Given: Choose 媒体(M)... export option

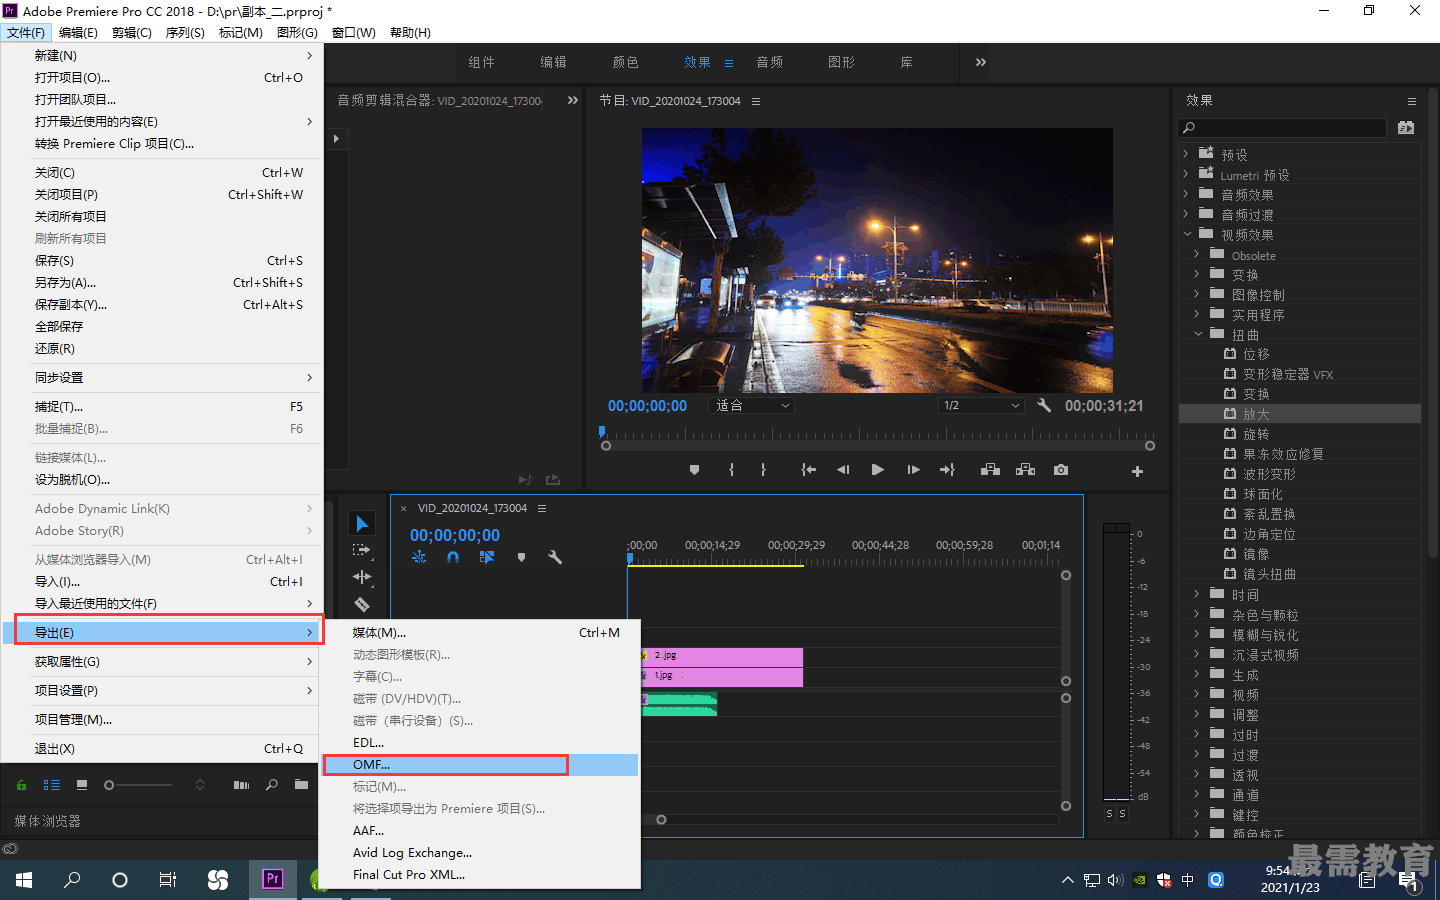Looking at the screenshot, I should point(480,633).
